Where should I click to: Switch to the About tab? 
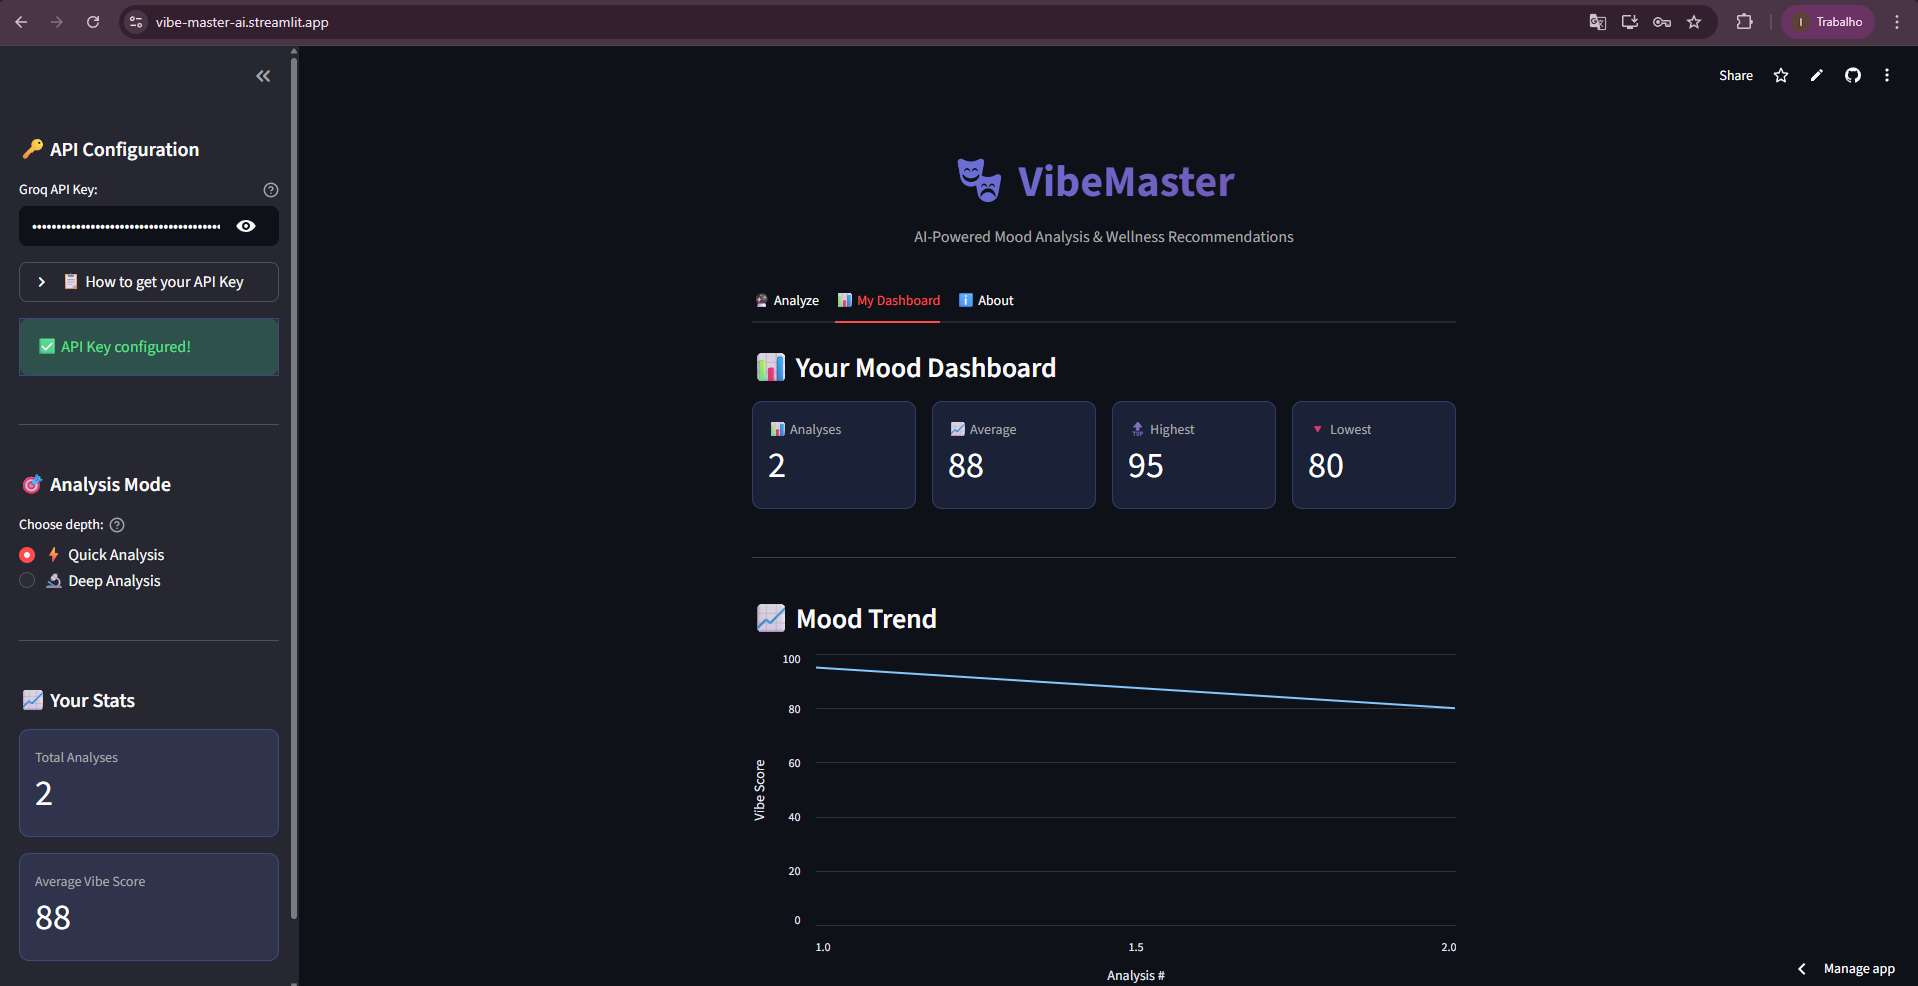(x=986, y=301)
